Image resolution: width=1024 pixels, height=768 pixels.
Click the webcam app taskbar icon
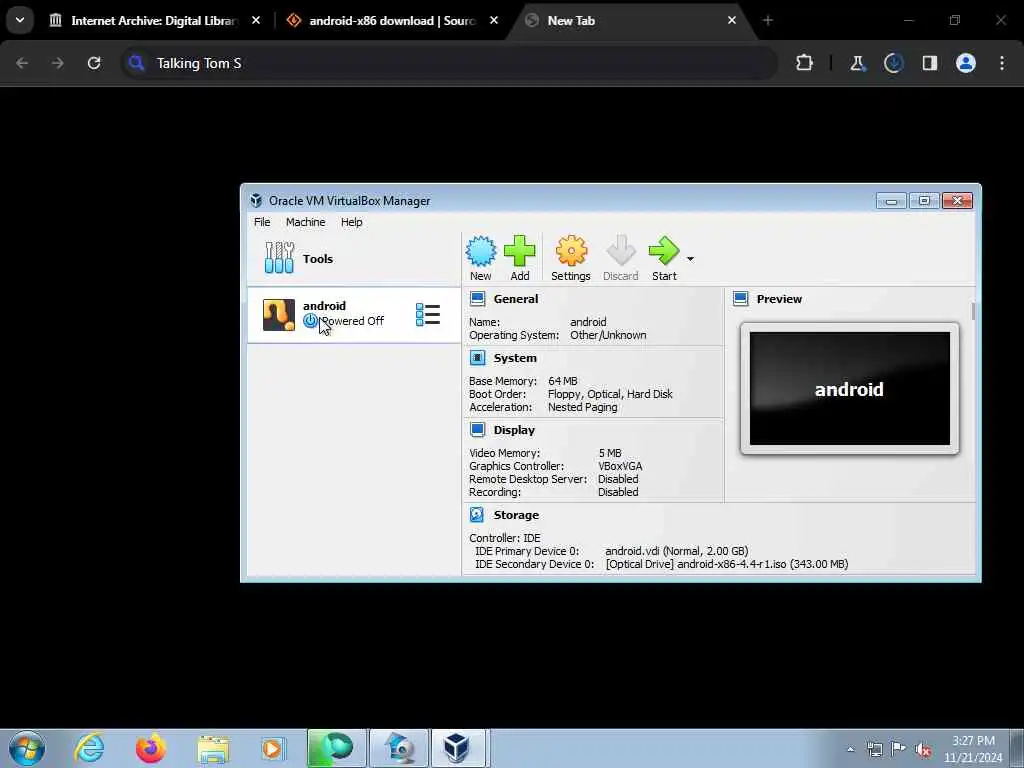(399, 748)
